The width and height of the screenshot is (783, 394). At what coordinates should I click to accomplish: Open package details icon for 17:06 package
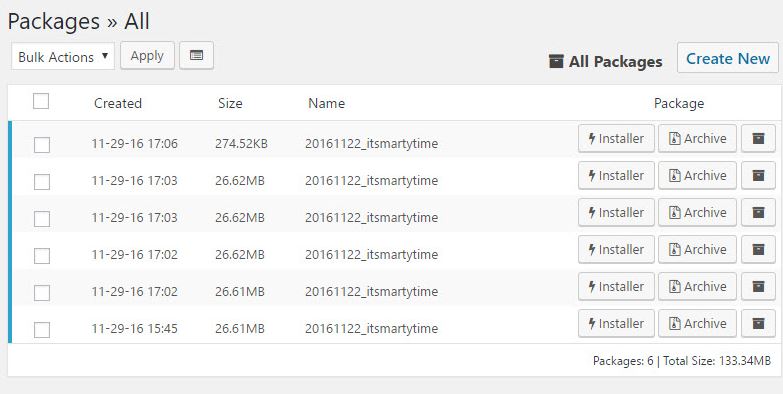click(x=758, y=138)
